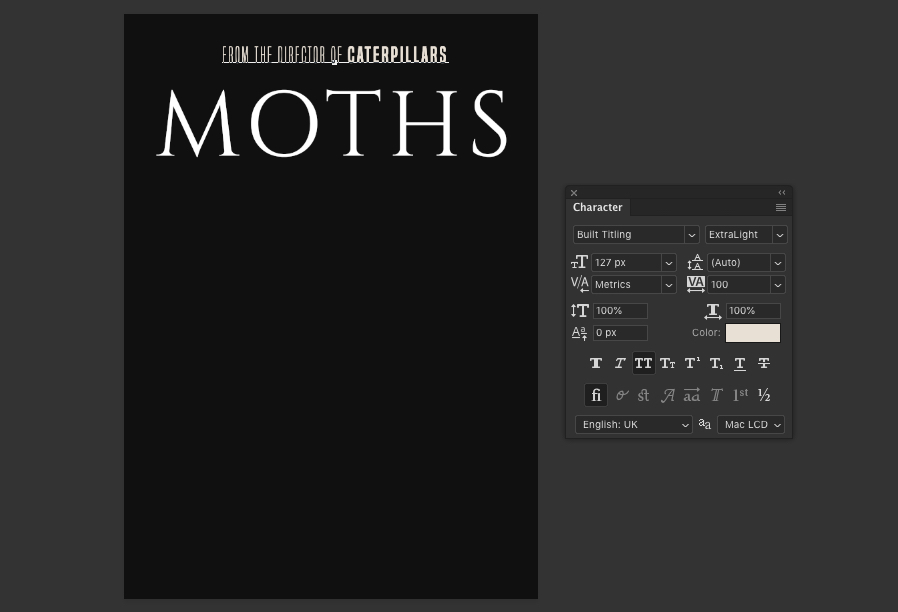Toggle Faux Italic text style
The width and height of the screenshot is (898, 612).
point(620,363)
